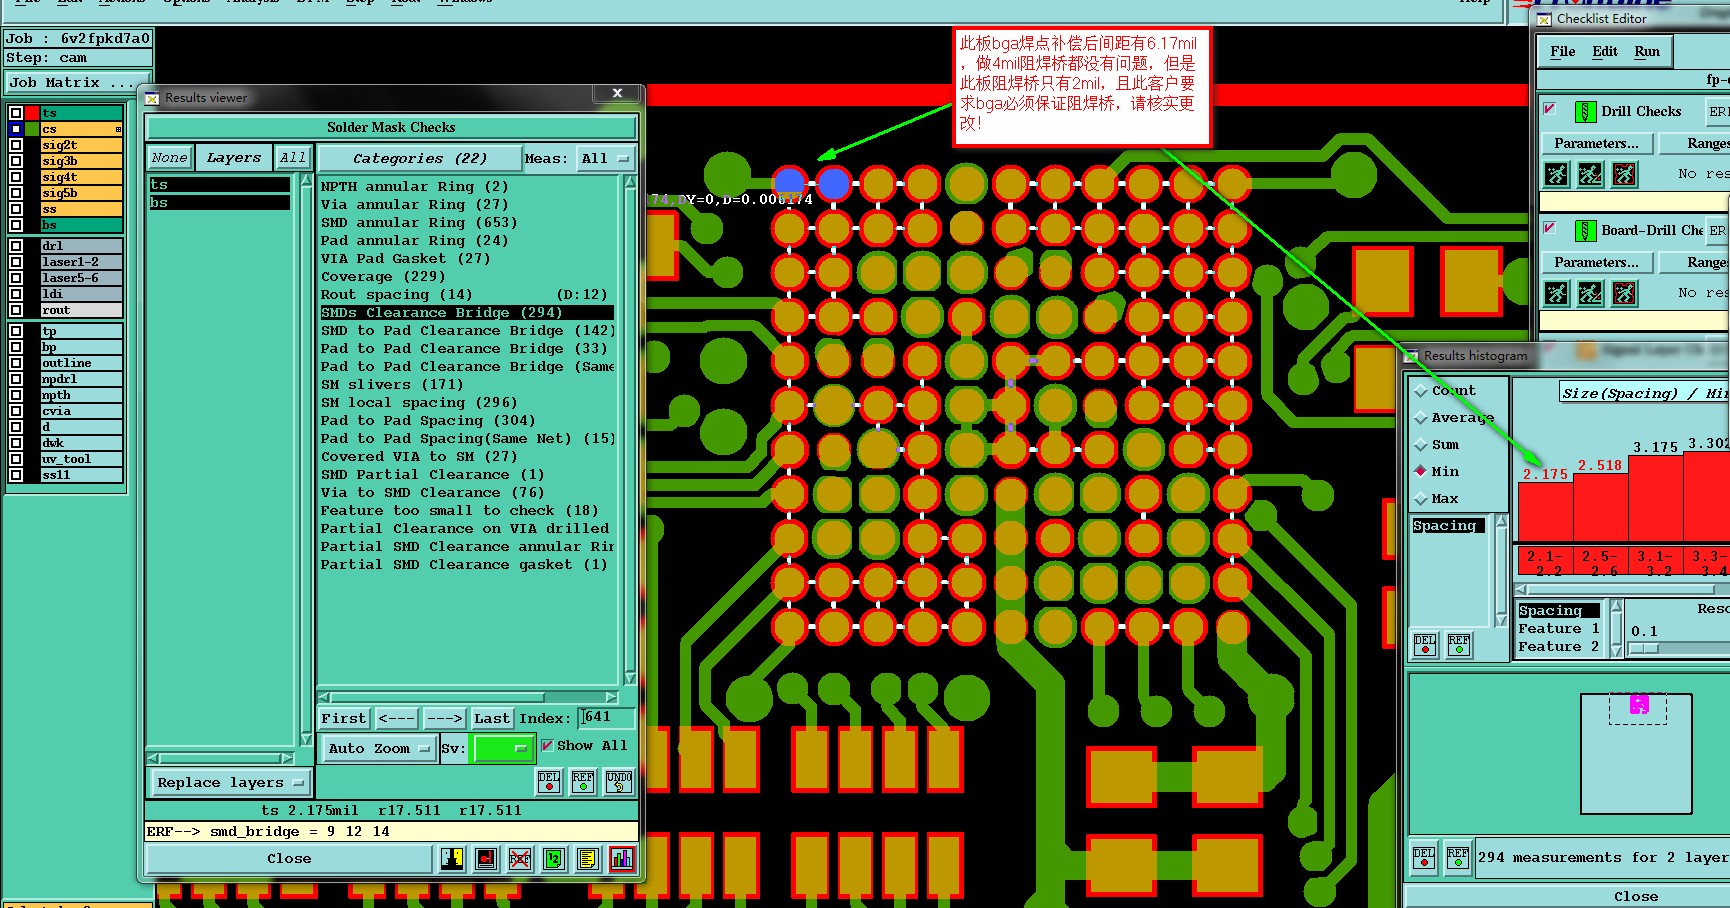Click the Last navigation button
Viewport: 1730px width, 908px height.
click(x=491, y=718)
